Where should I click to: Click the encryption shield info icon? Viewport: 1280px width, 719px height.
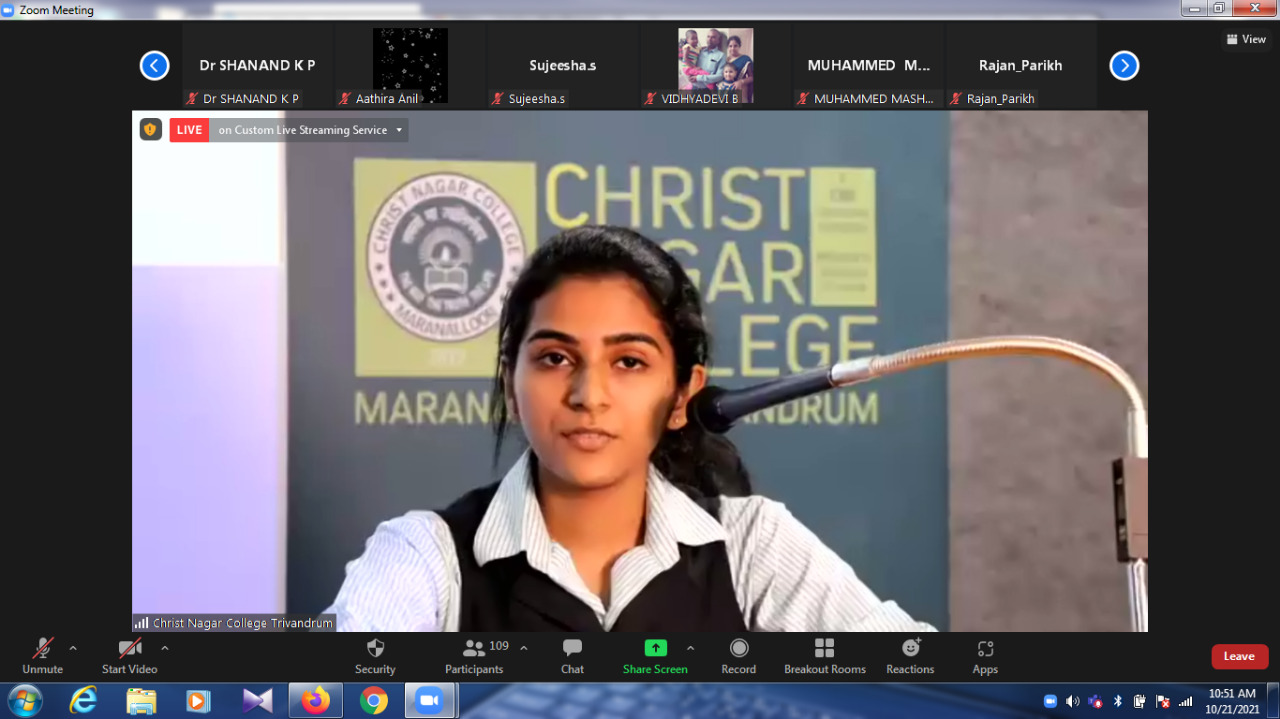[150, 130]
